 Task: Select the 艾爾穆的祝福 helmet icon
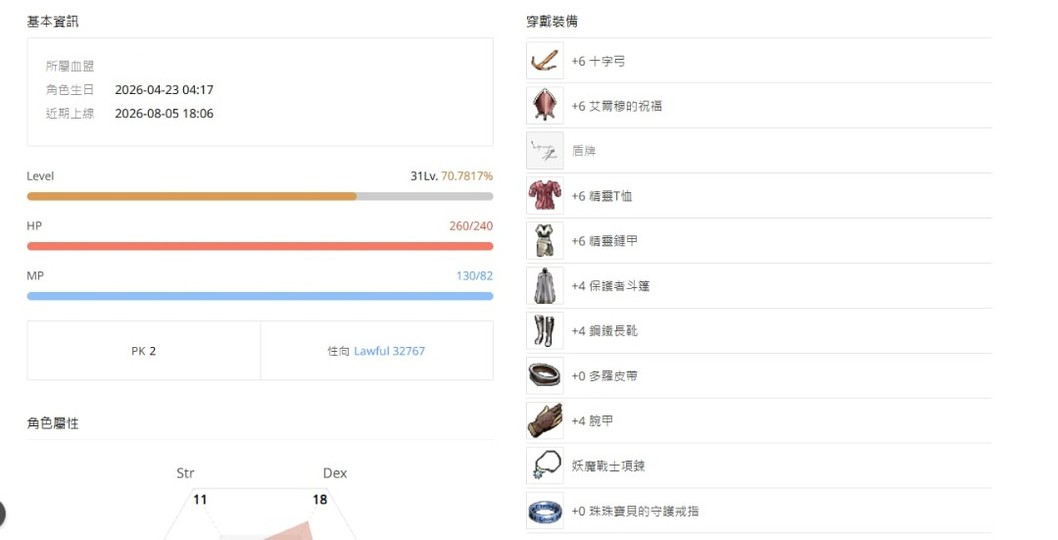pyautogui.click(x=545, y=106)
